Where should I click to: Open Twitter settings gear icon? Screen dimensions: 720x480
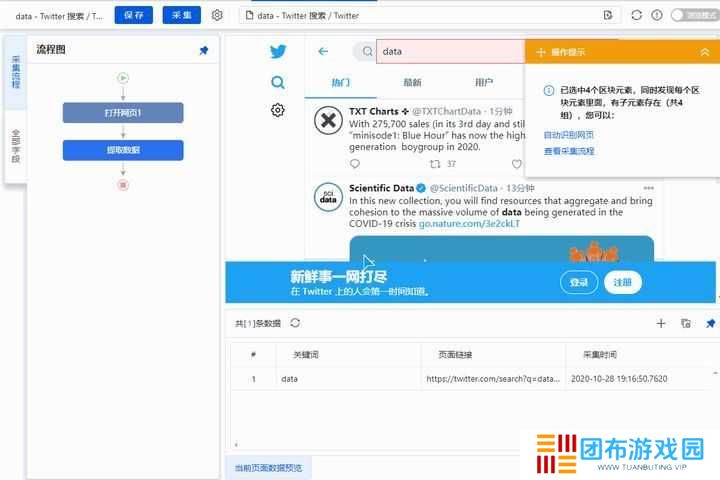pos(278,110)
